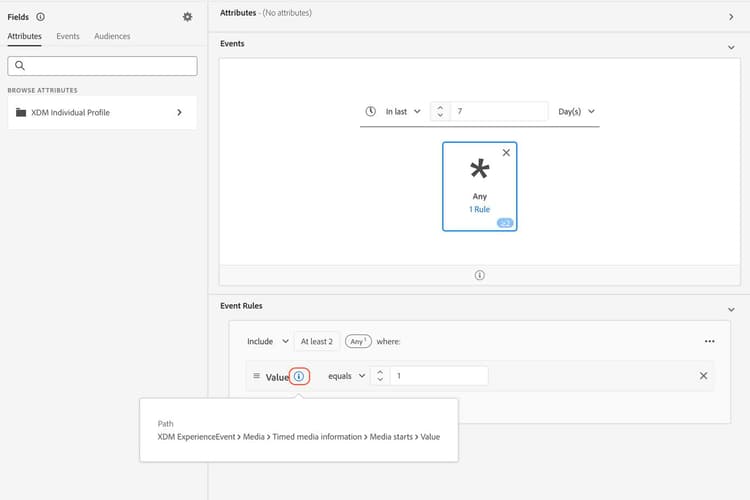
Task: Open the Fields settings gear
Action: tap(188, 17)
